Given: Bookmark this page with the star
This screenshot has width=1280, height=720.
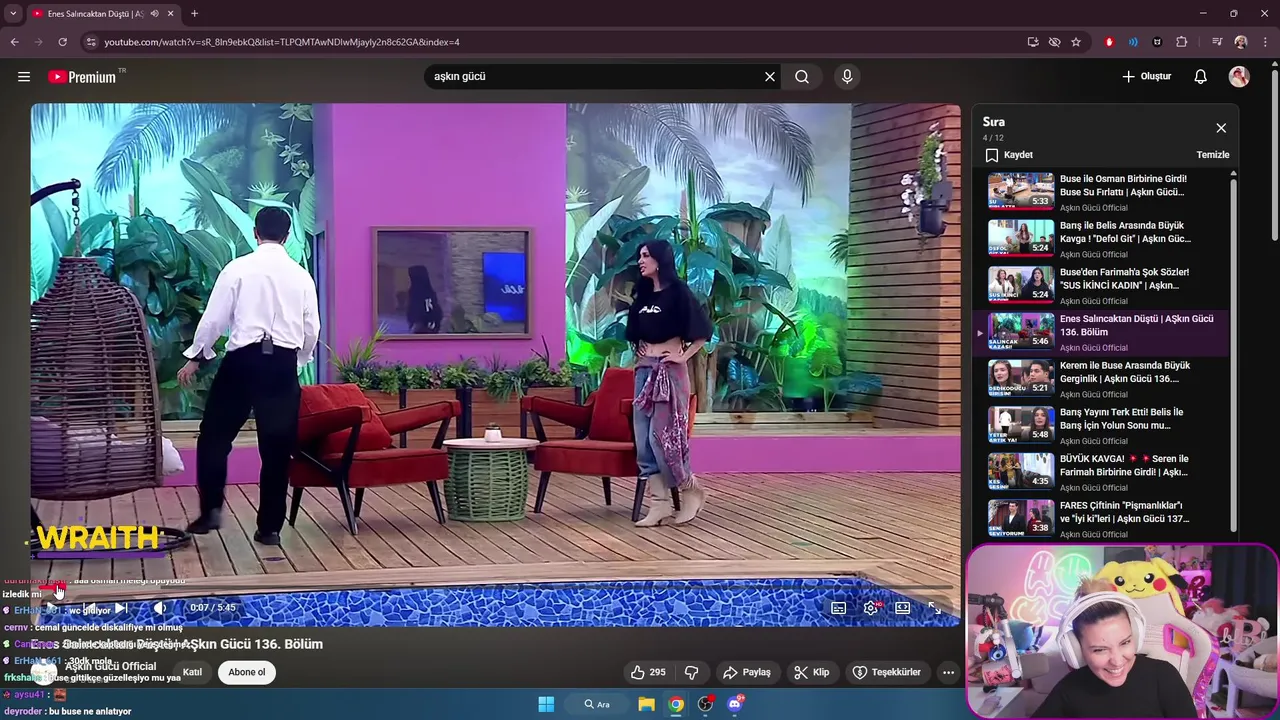Looking at the screenshot, I should (x=1076, y=42).
